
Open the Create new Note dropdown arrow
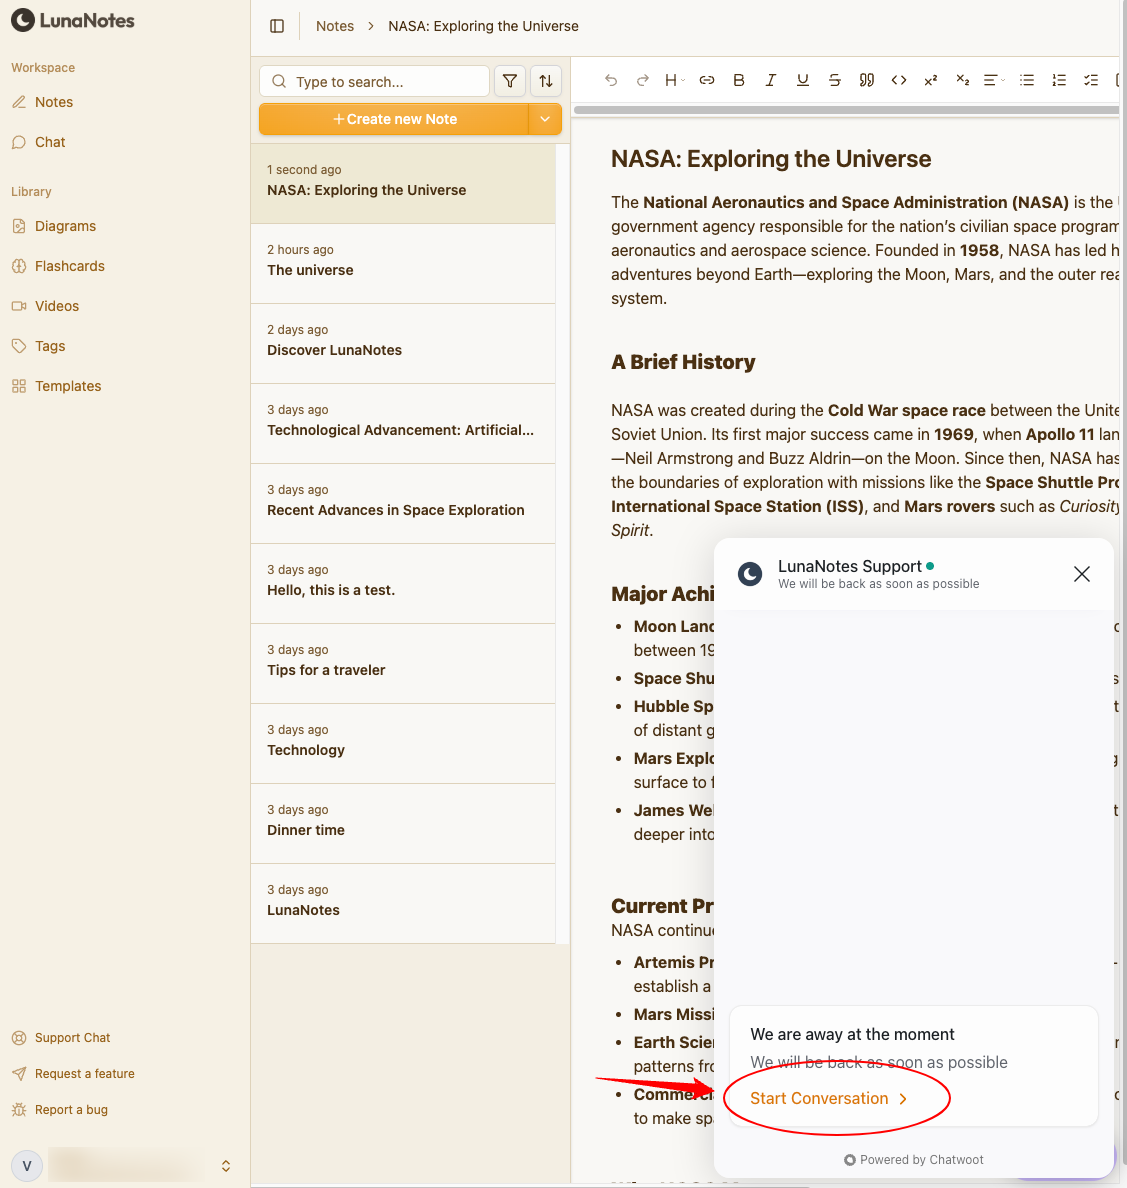(x=545, y=119)
